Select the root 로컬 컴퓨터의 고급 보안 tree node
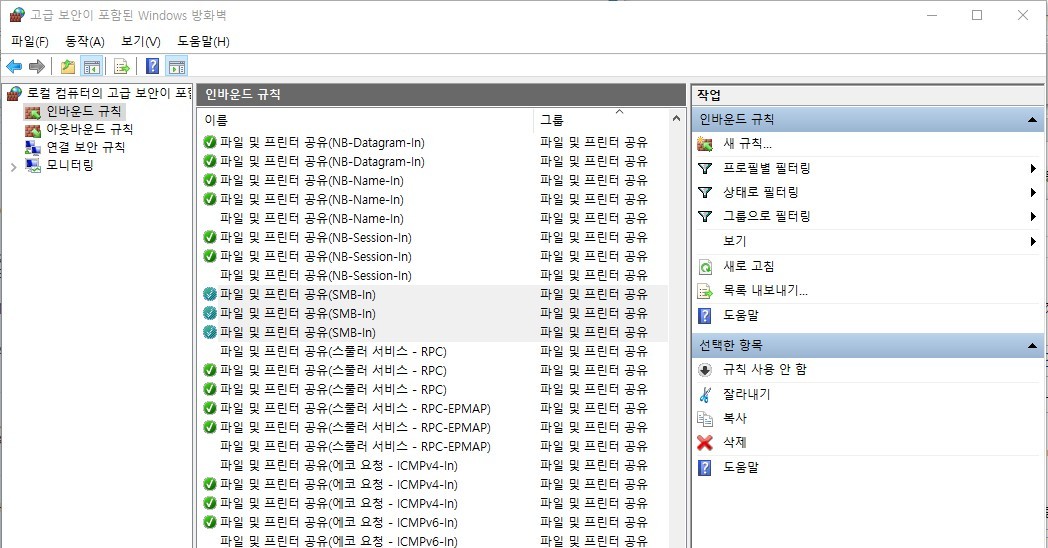 tap(108, 93)
